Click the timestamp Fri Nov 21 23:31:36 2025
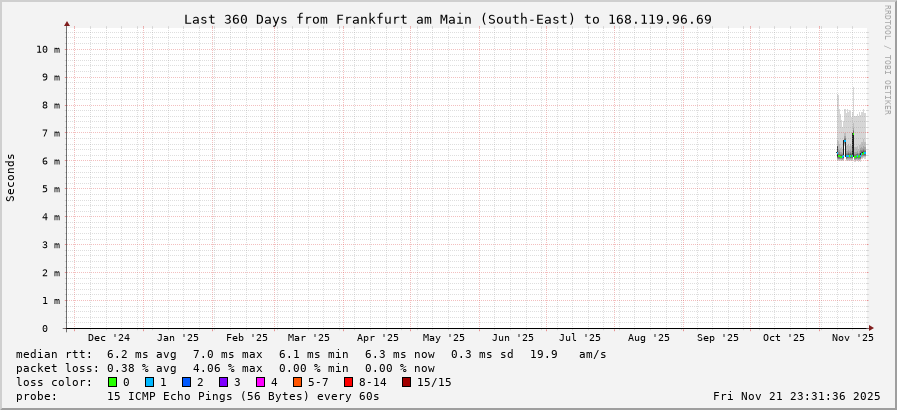Viewport: 897px width, 410px height. click(796, 396)
